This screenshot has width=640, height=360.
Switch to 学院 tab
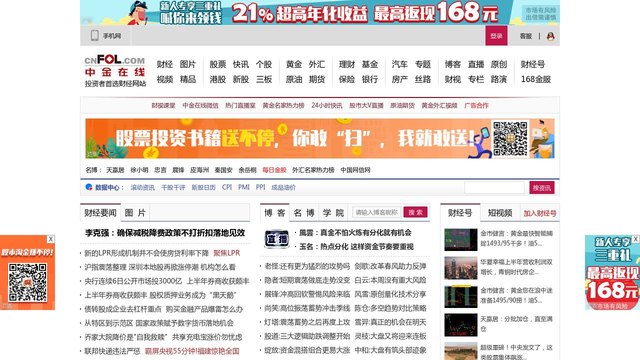333,213
